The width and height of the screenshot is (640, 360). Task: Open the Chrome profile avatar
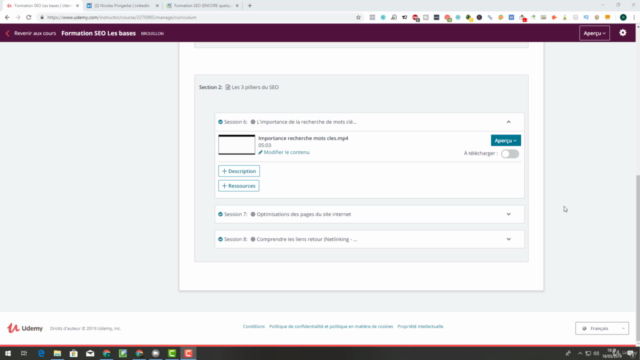click(x=623, y=18)
